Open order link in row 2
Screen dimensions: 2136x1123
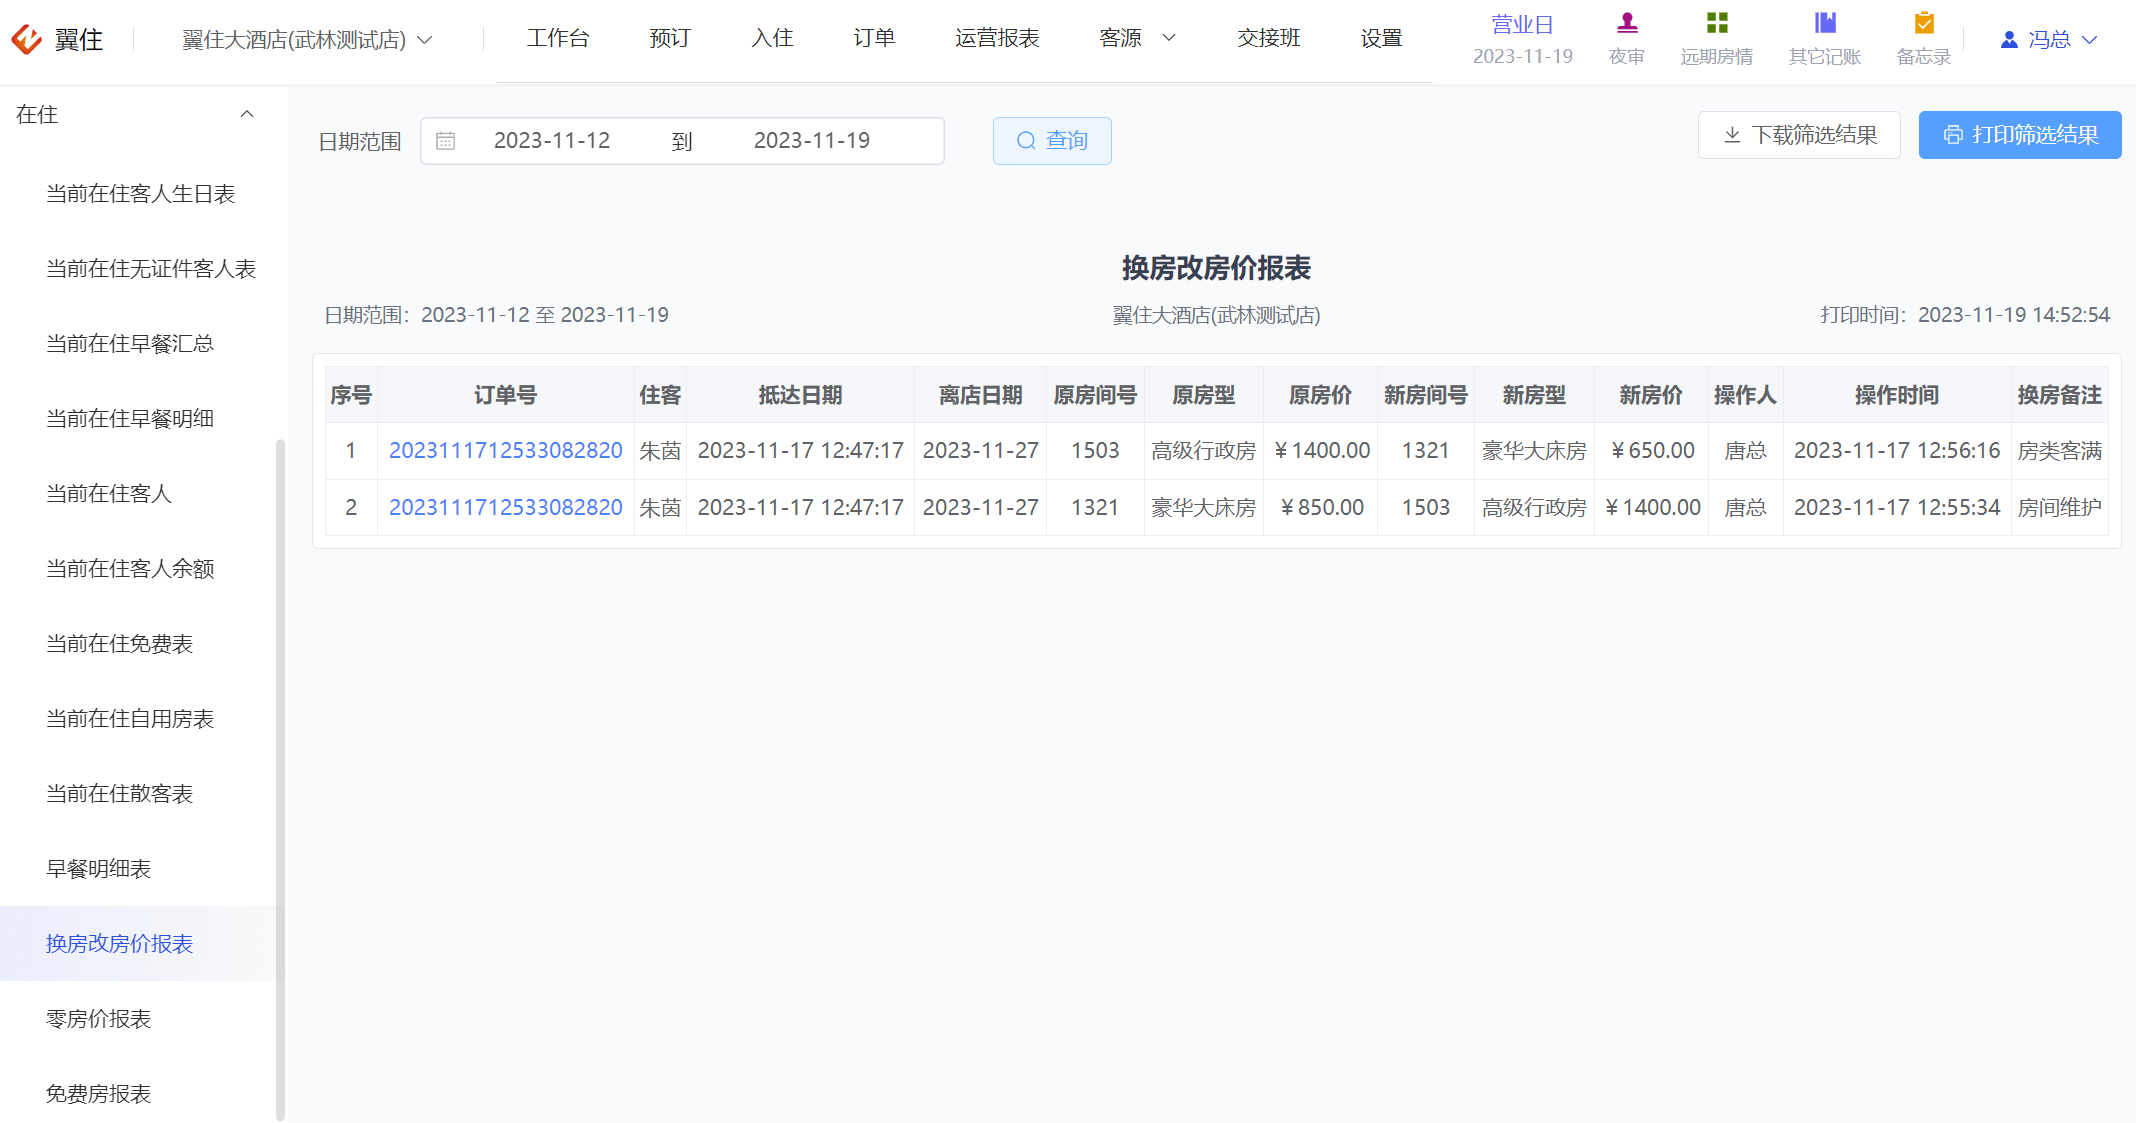[506, 508]
